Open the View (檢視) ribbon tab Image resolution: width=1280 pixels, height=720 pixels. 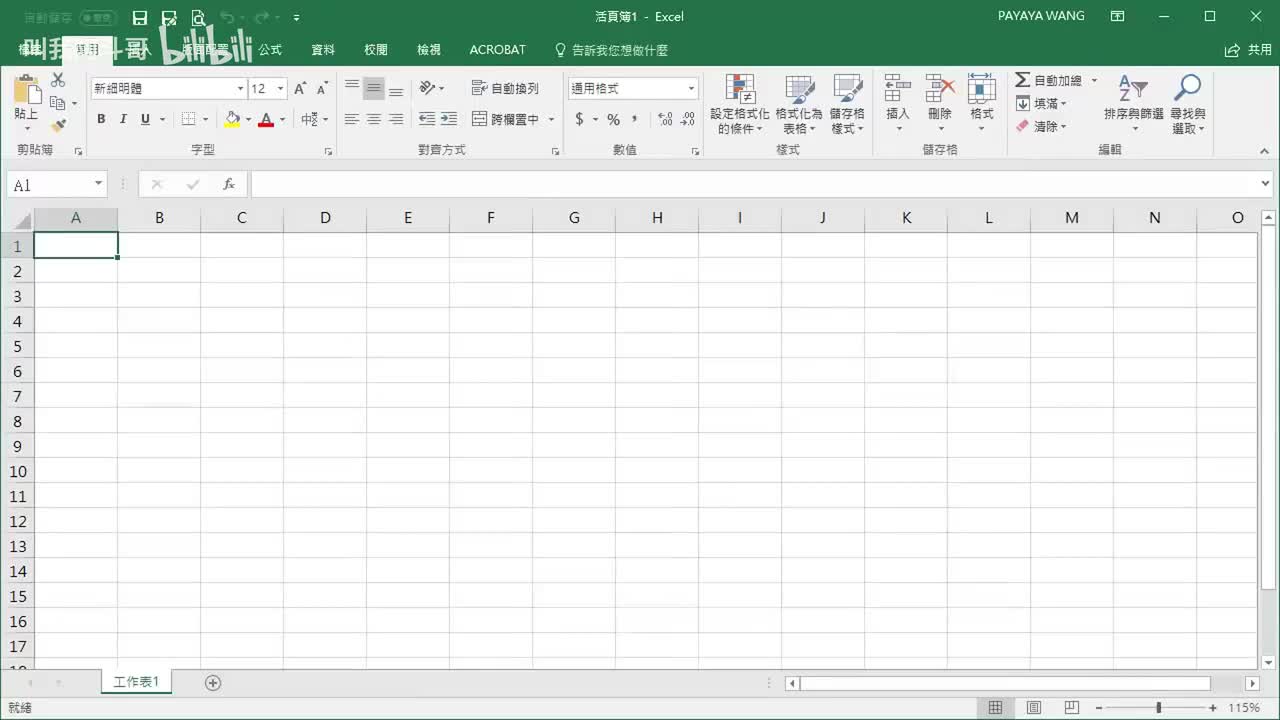point(429,50)
